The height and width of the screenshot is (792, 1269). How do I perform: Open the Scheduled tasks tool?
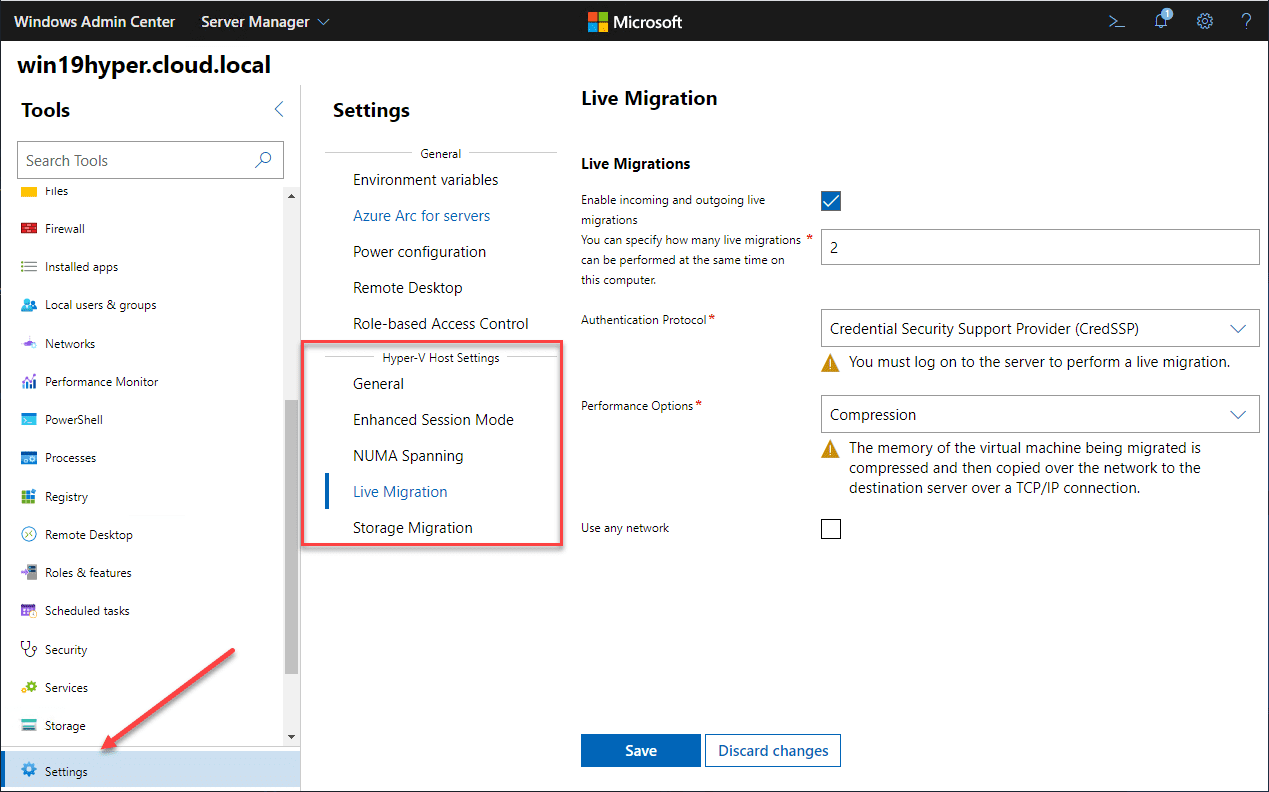point(86,611)
